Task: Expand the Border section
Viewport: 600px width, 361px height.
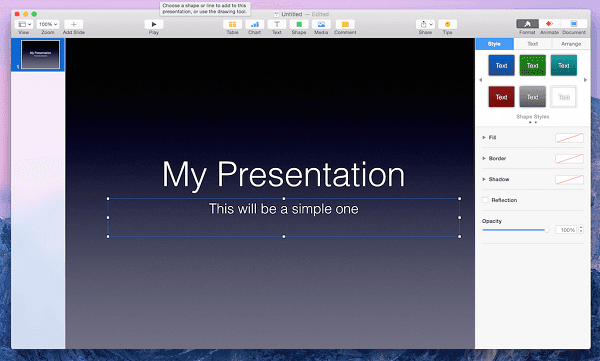Action: [x=484, y=158]
